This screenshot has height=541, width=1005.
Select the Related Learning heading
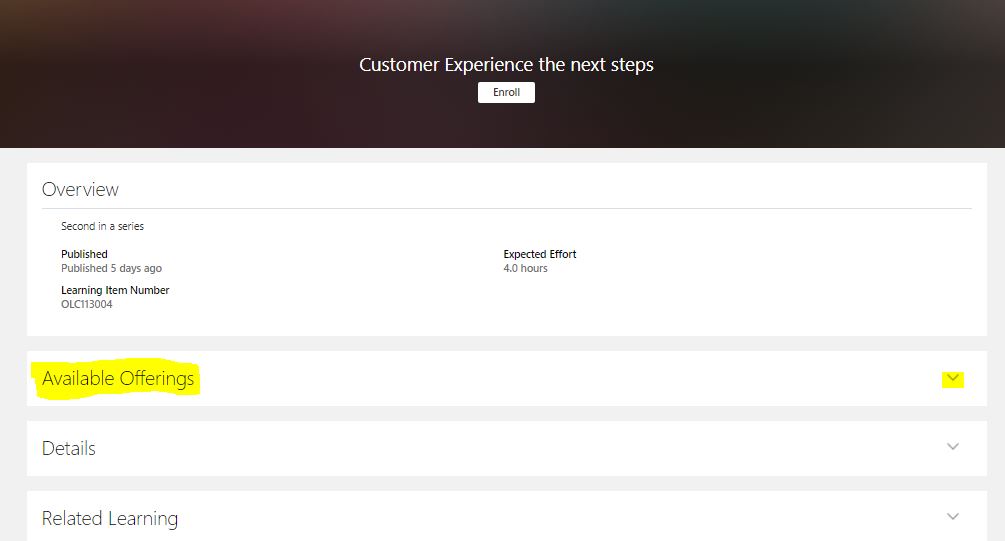tap(110, 519)
